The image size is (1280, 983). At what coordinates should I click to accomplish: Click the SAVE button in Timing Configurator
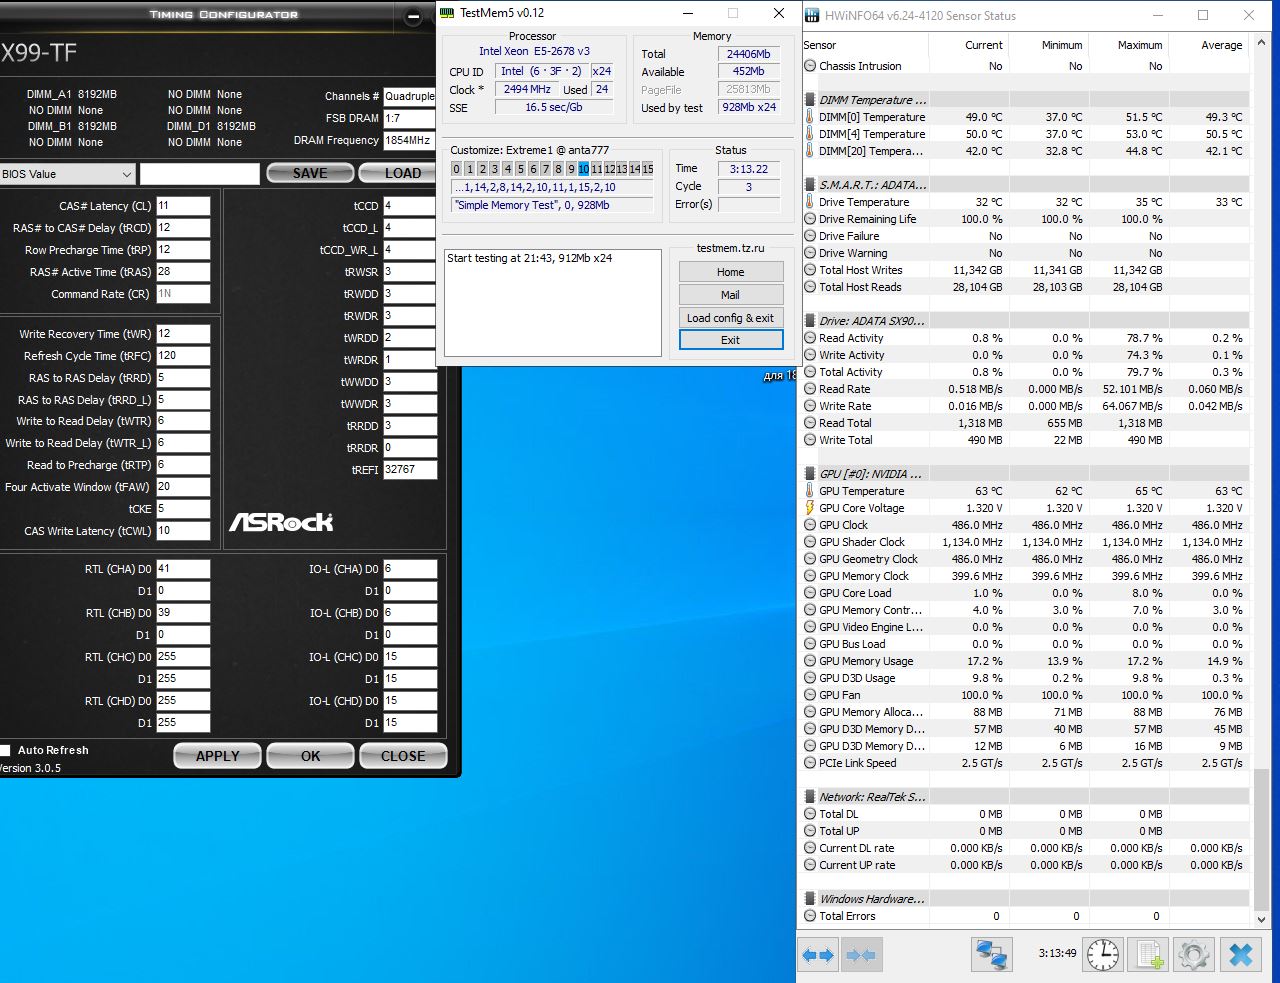310,173
